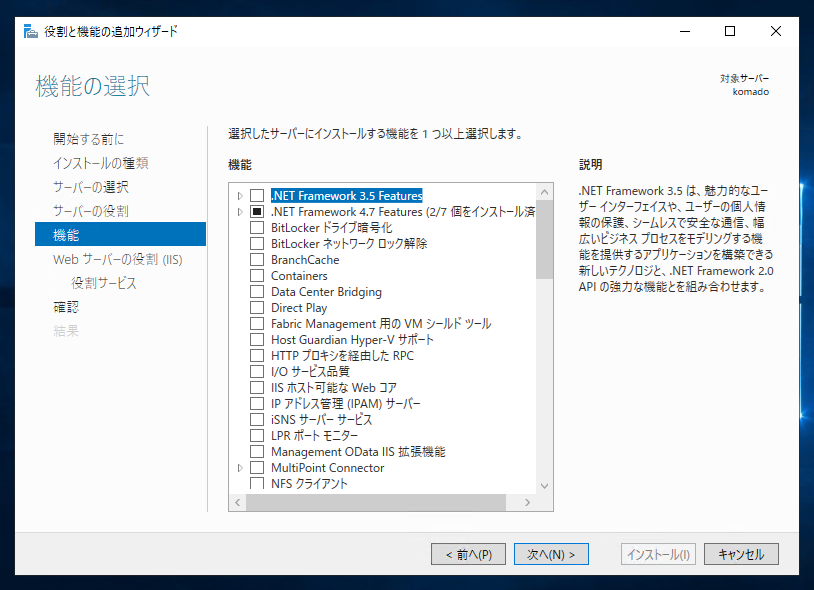Switch to サーバーの役割 step
814x590 pixels.
pyautogui.click(x=91, y=211)
